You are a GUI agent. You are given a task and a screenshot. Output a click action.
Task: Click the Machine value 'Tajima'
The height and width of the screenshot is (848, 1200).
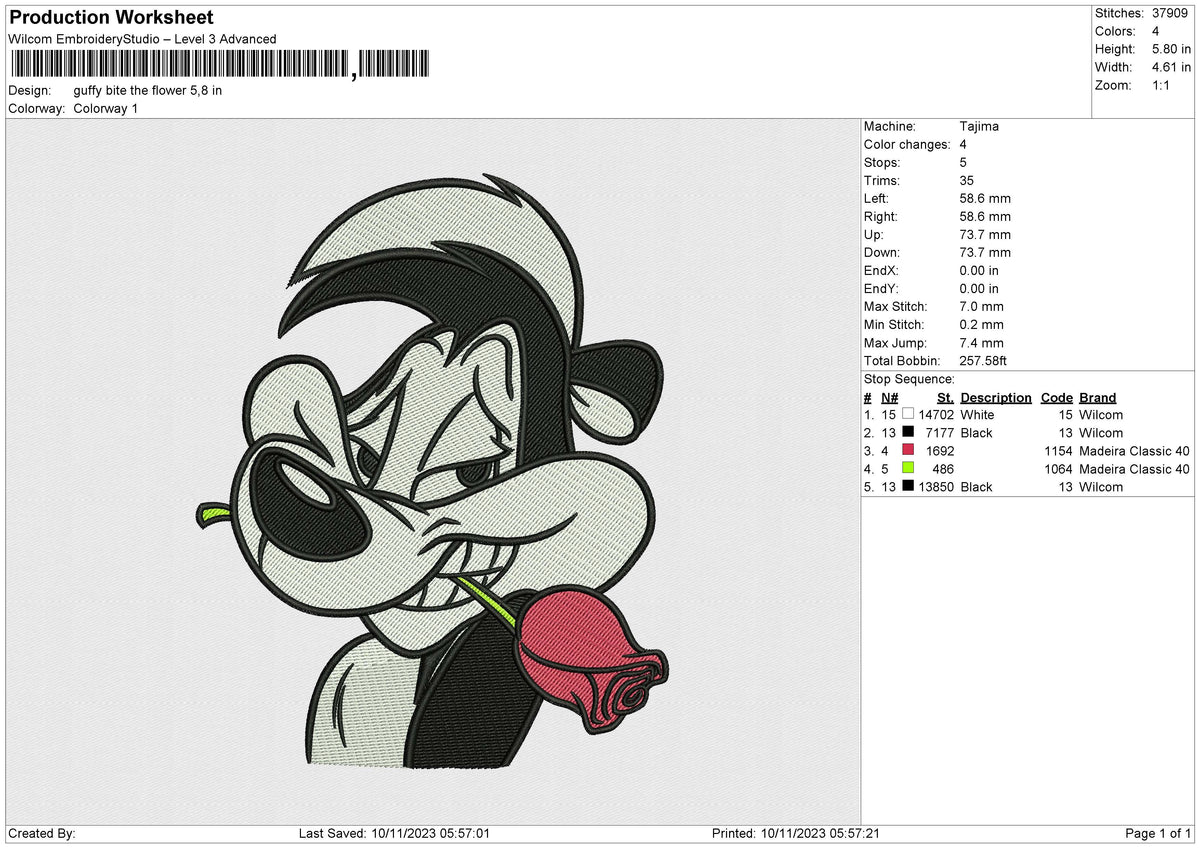tap(979, 126)
